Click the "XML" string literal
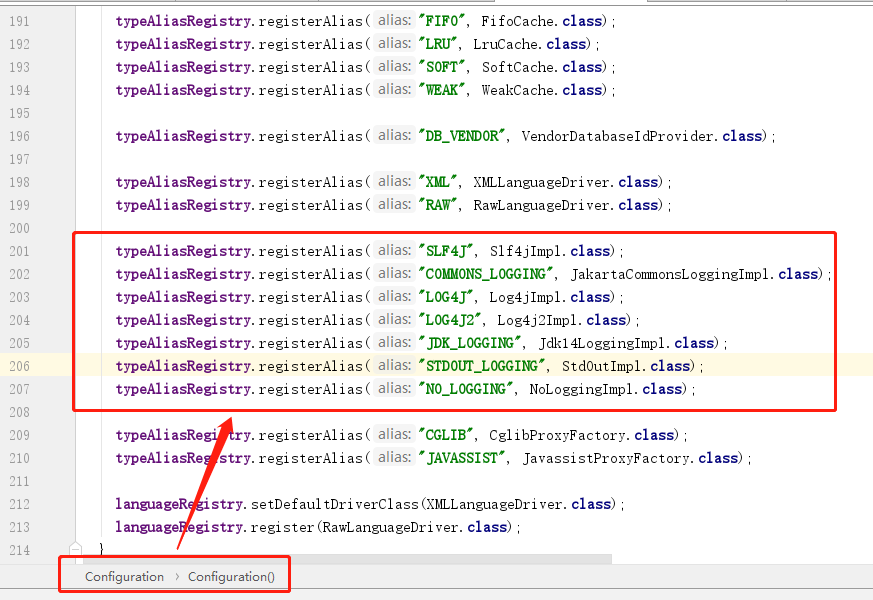This screenshot has width=873, height=600. point(440,183)
